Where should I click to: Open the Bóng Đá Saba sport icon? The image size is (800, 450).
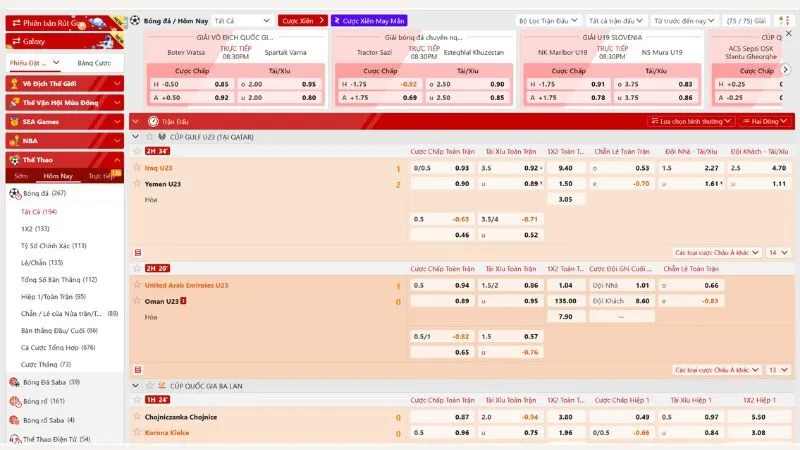[x=14, y=382]
